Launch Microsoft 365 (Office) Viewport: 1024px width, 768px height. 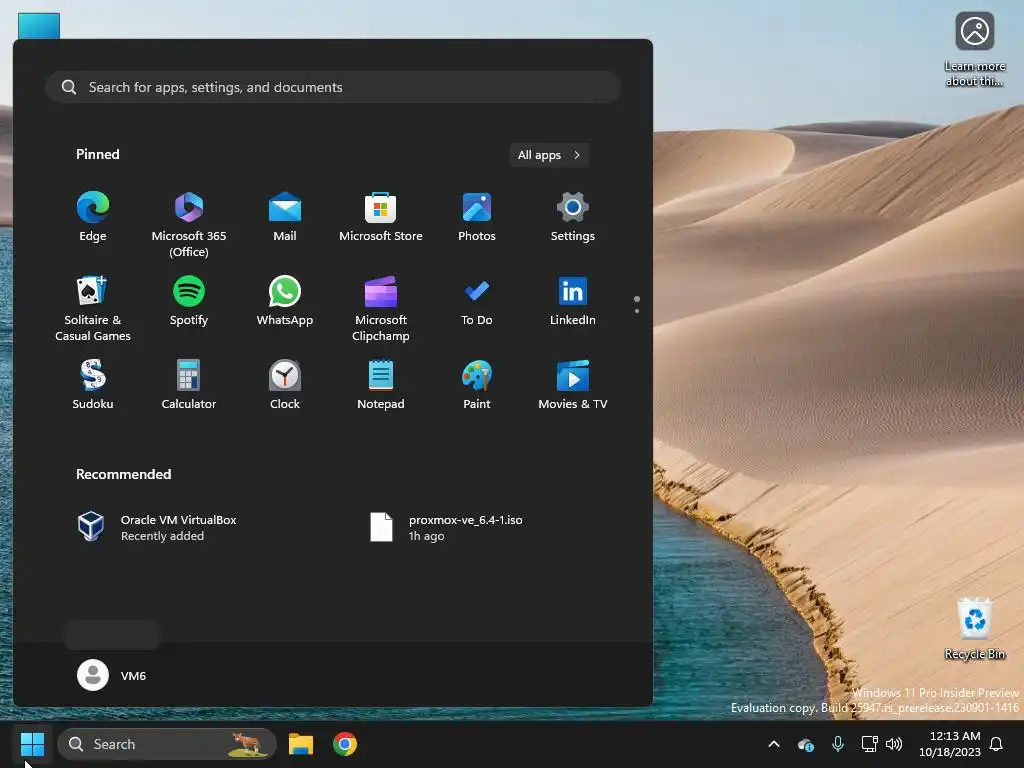point(189,225)
